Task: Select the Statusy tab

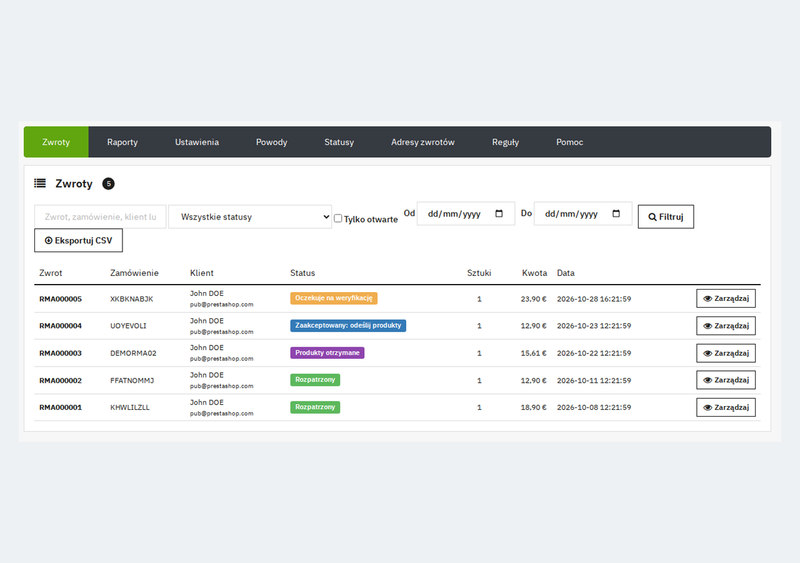Action: coord(339,142)
